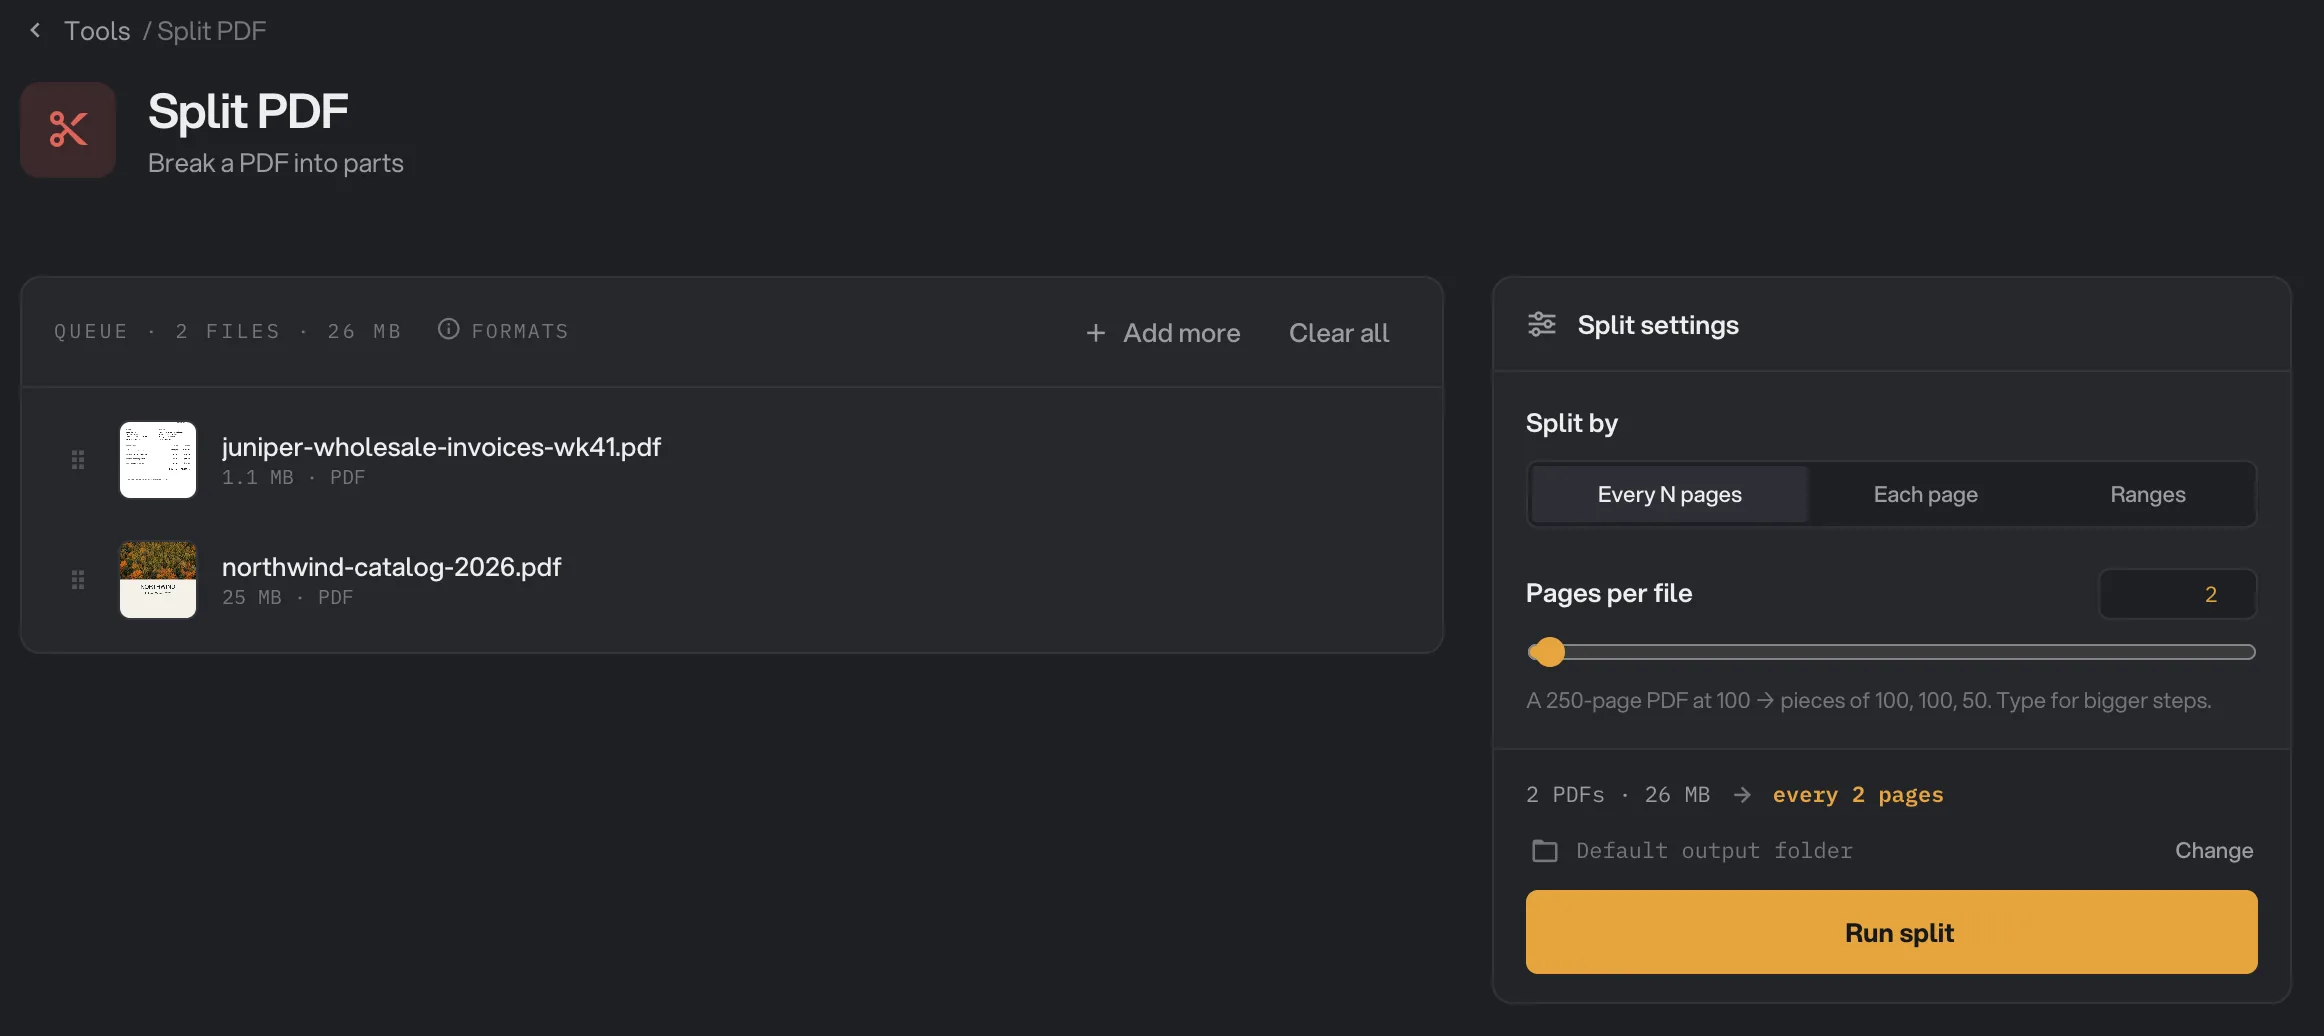Image resolution: width=2324 pixels, height=1036 pixels.
Task: Focus the Pages per file number field
Action: point(2177,594)
